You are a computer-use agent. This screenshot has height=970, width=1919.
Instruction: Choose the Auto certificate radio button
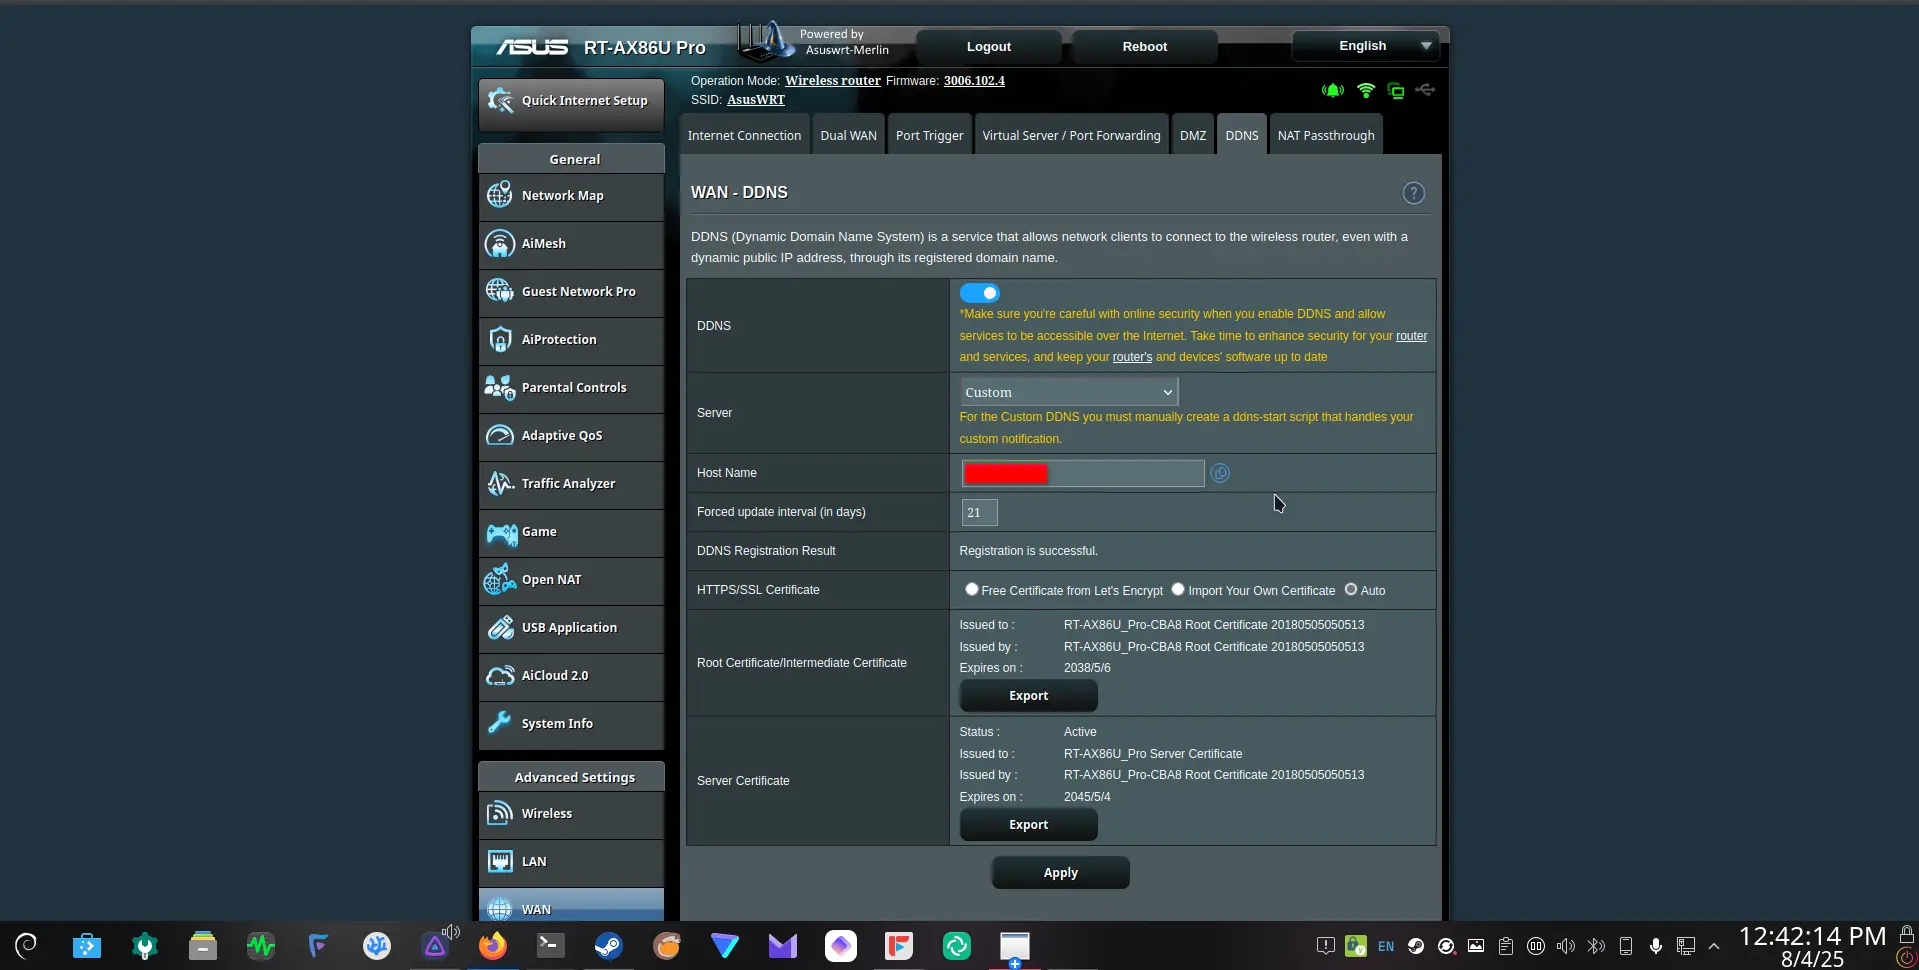[1351, 590]
